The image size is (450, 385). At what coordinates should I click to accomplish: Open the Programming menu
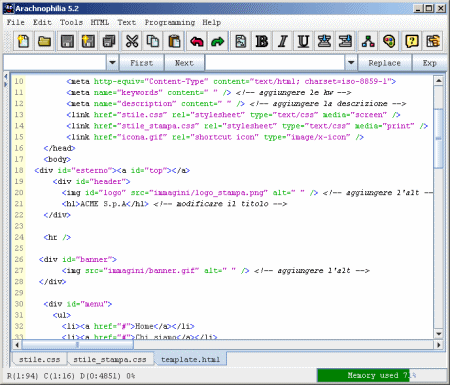[170, 22]
